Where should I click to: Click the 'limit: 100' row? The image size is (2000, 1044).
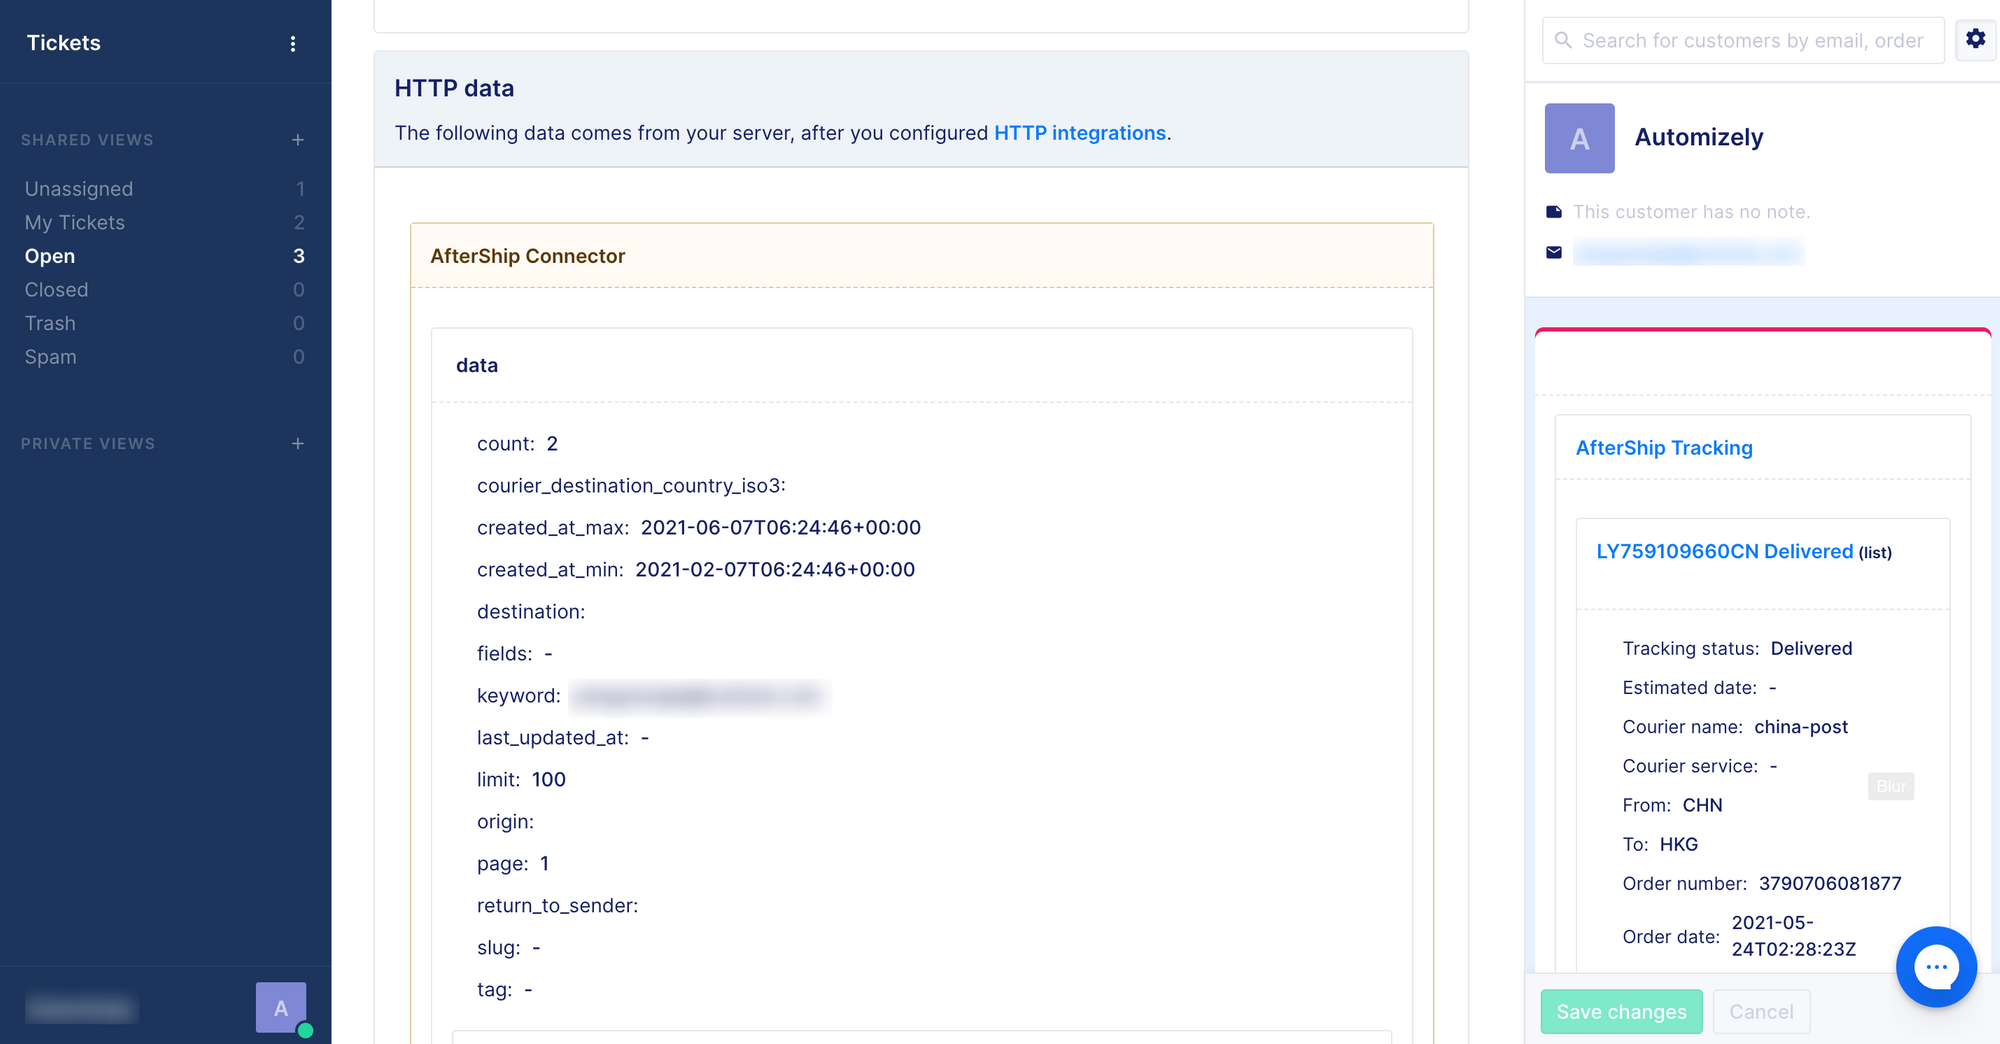(521, 780)
